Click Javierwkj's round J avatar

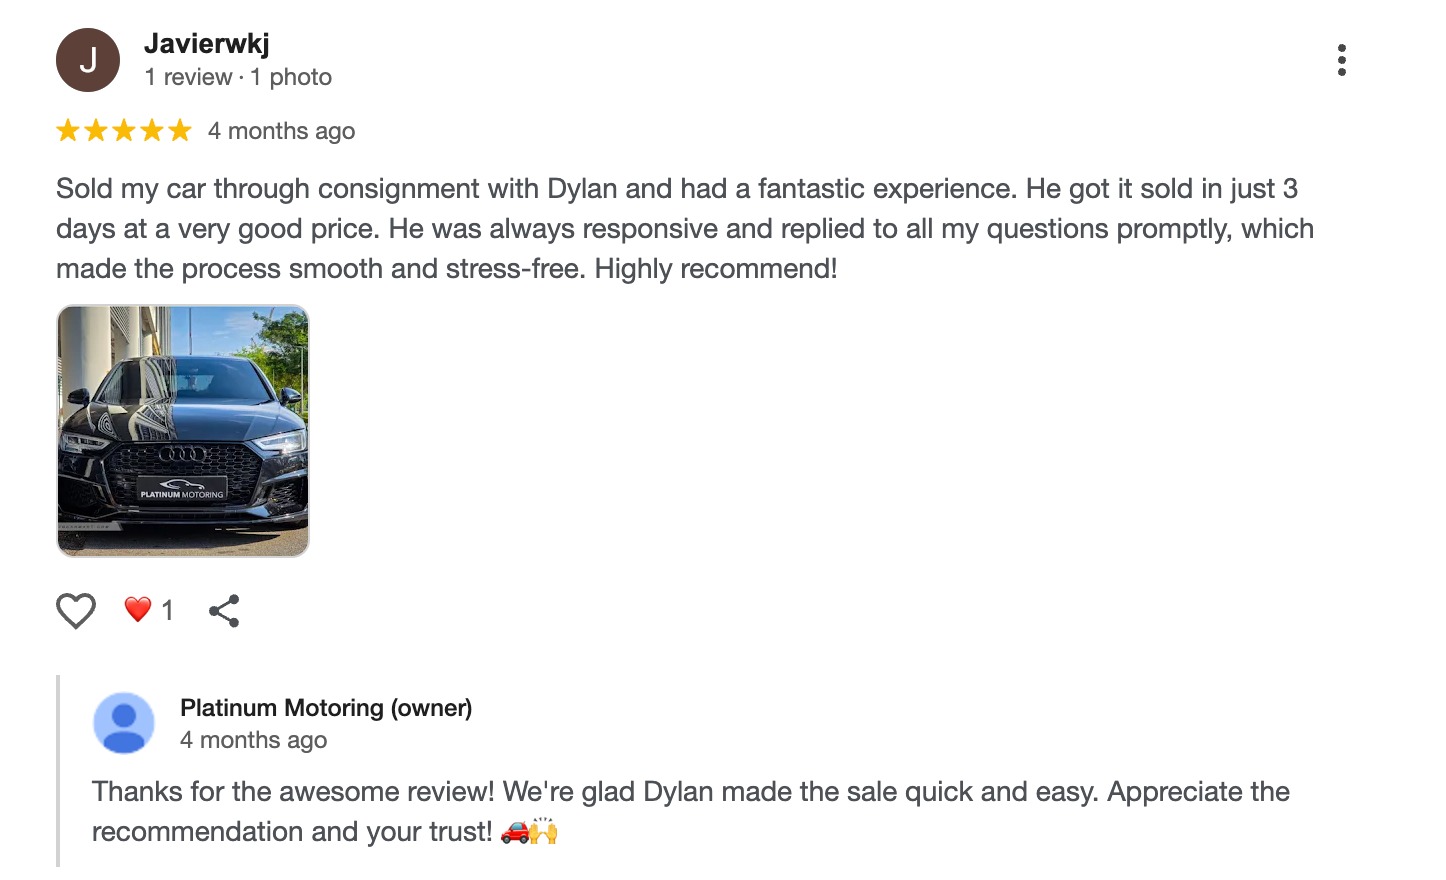(x=88, y=60)
